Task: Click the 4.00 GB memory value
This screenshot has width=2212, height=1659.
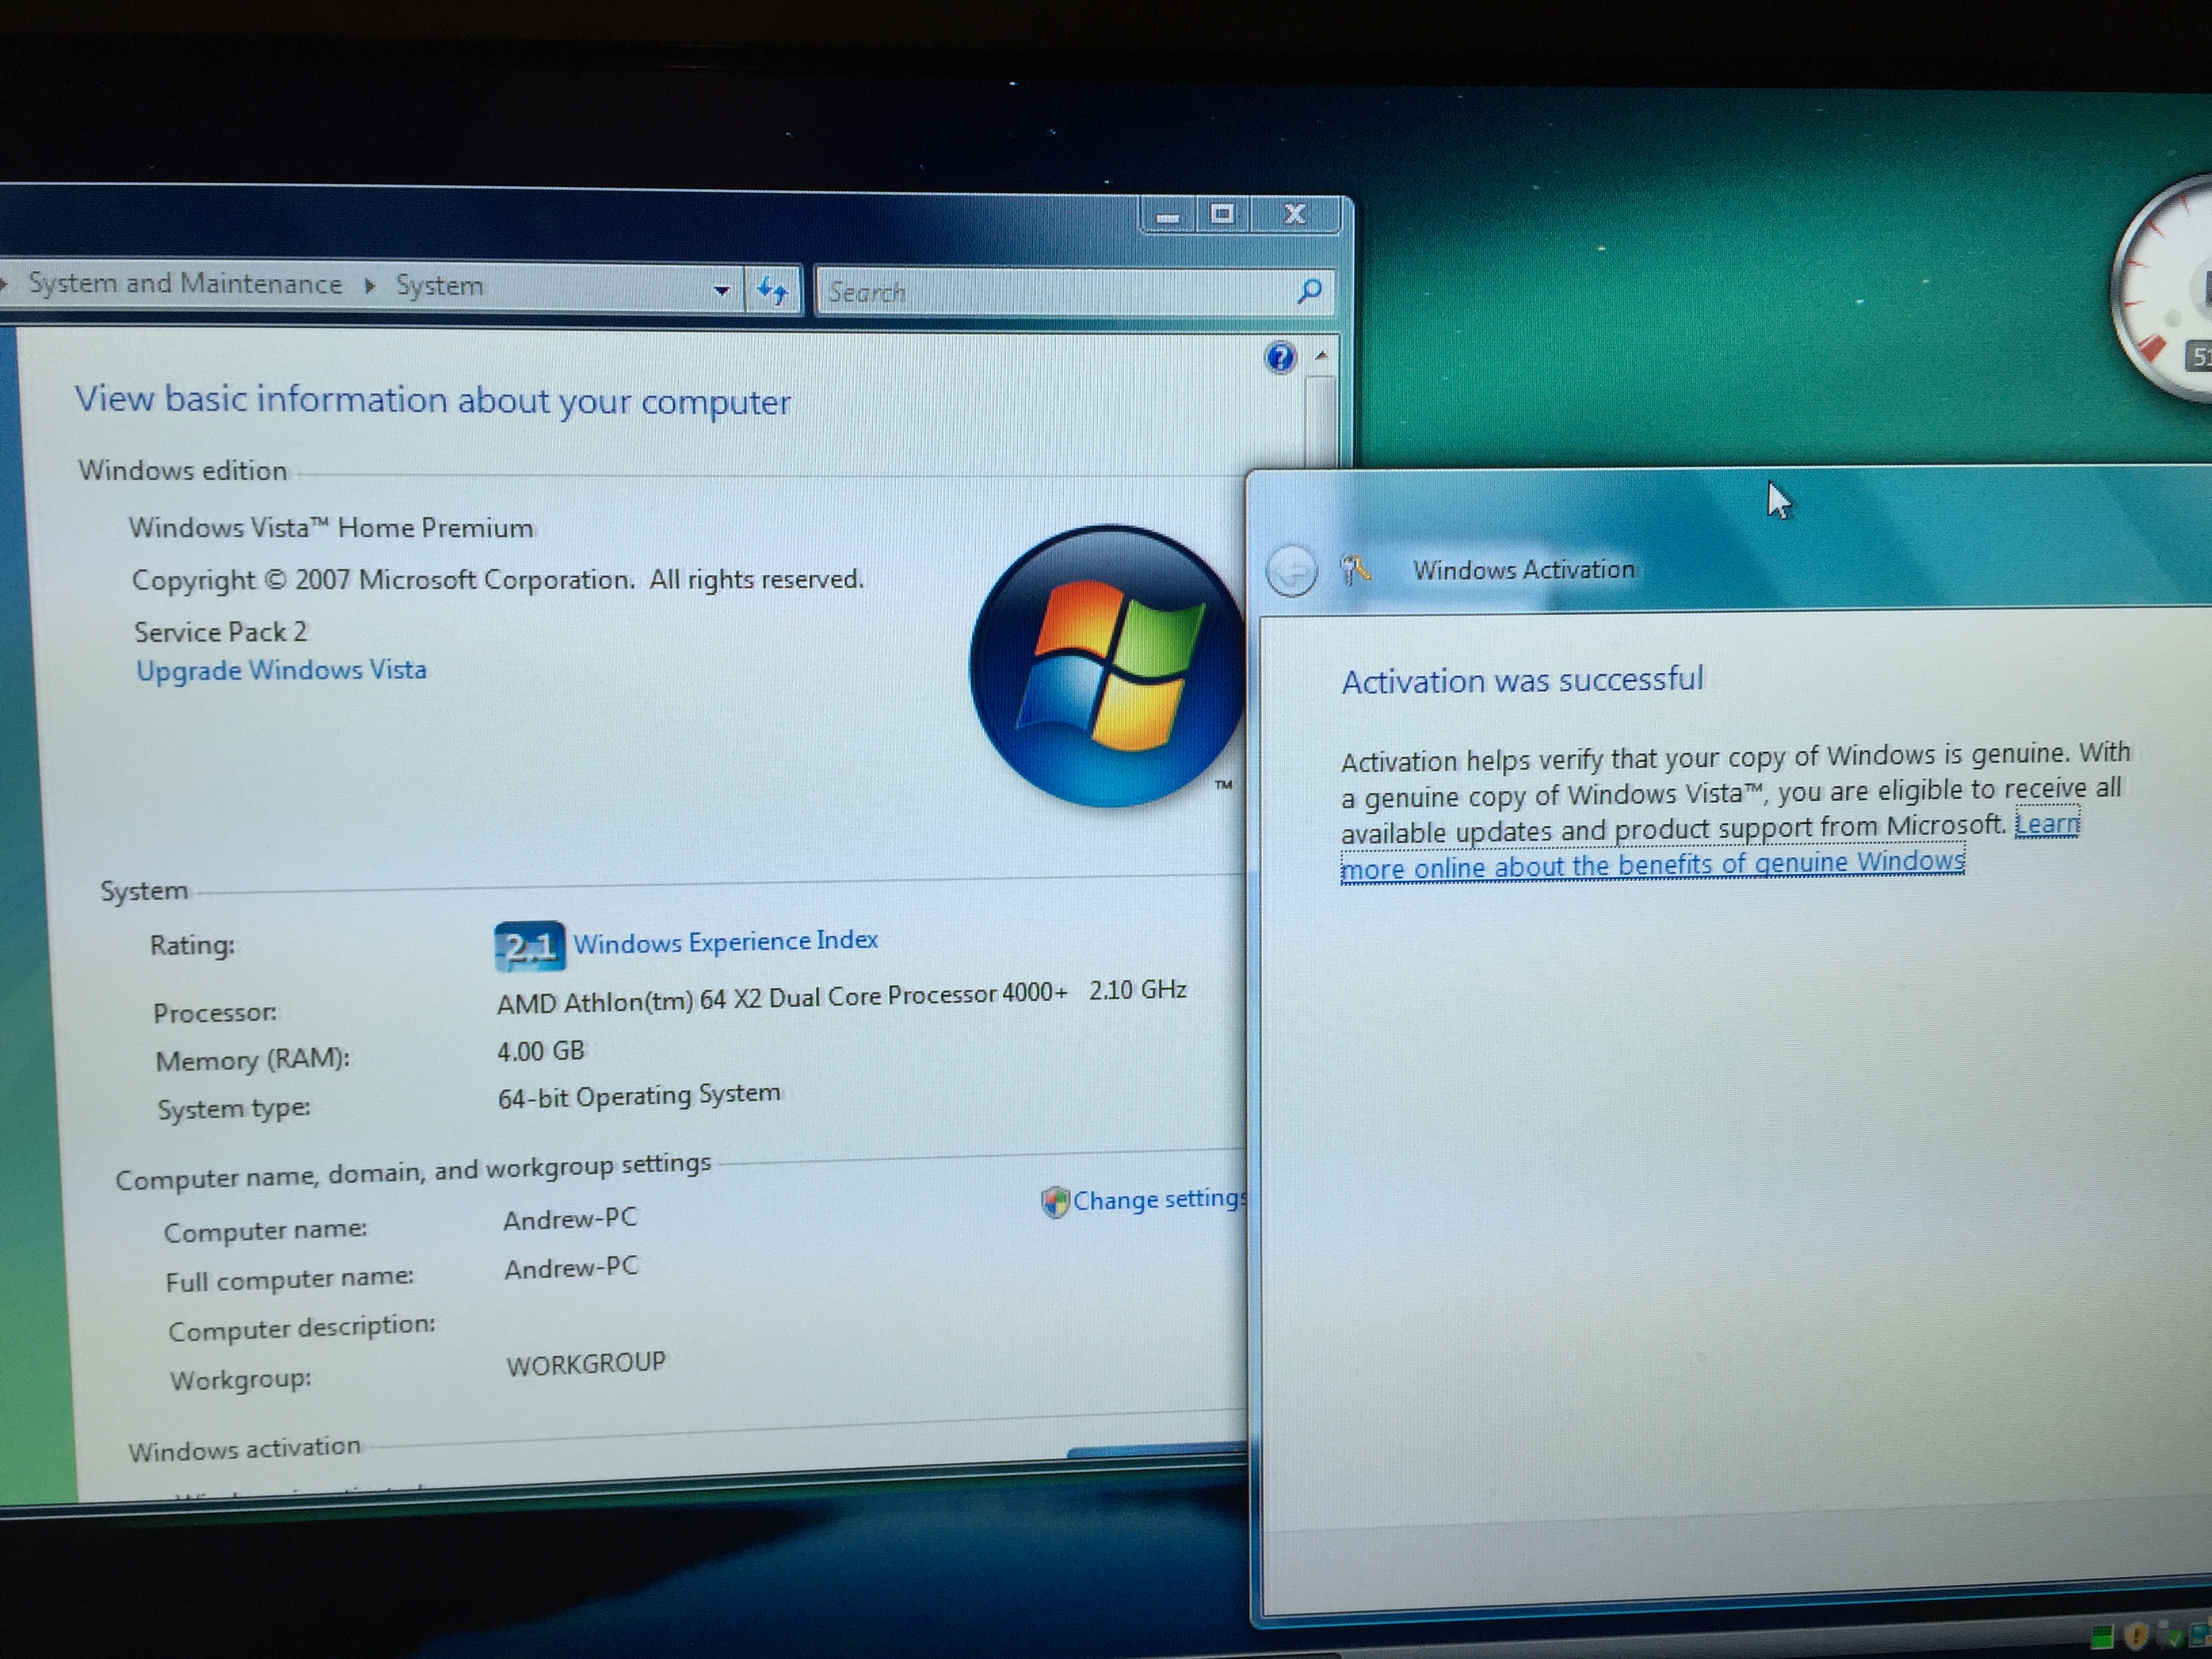Action: tap(541, 1052)
